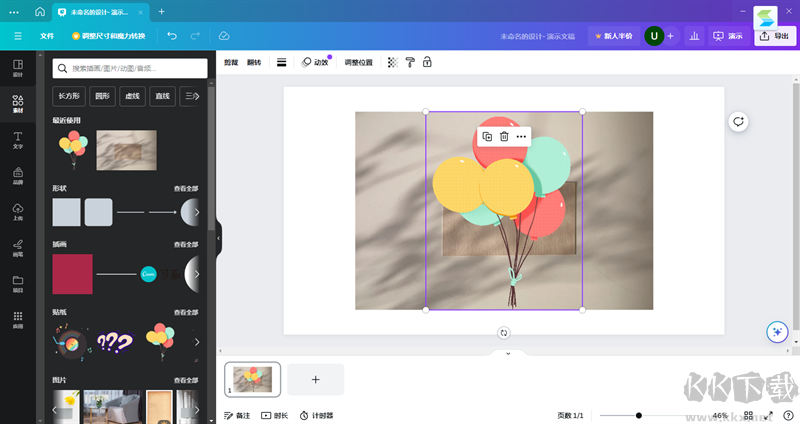Open the 文件 menu
This screenshot has width=800, height=424.
(x=47, y=36)
